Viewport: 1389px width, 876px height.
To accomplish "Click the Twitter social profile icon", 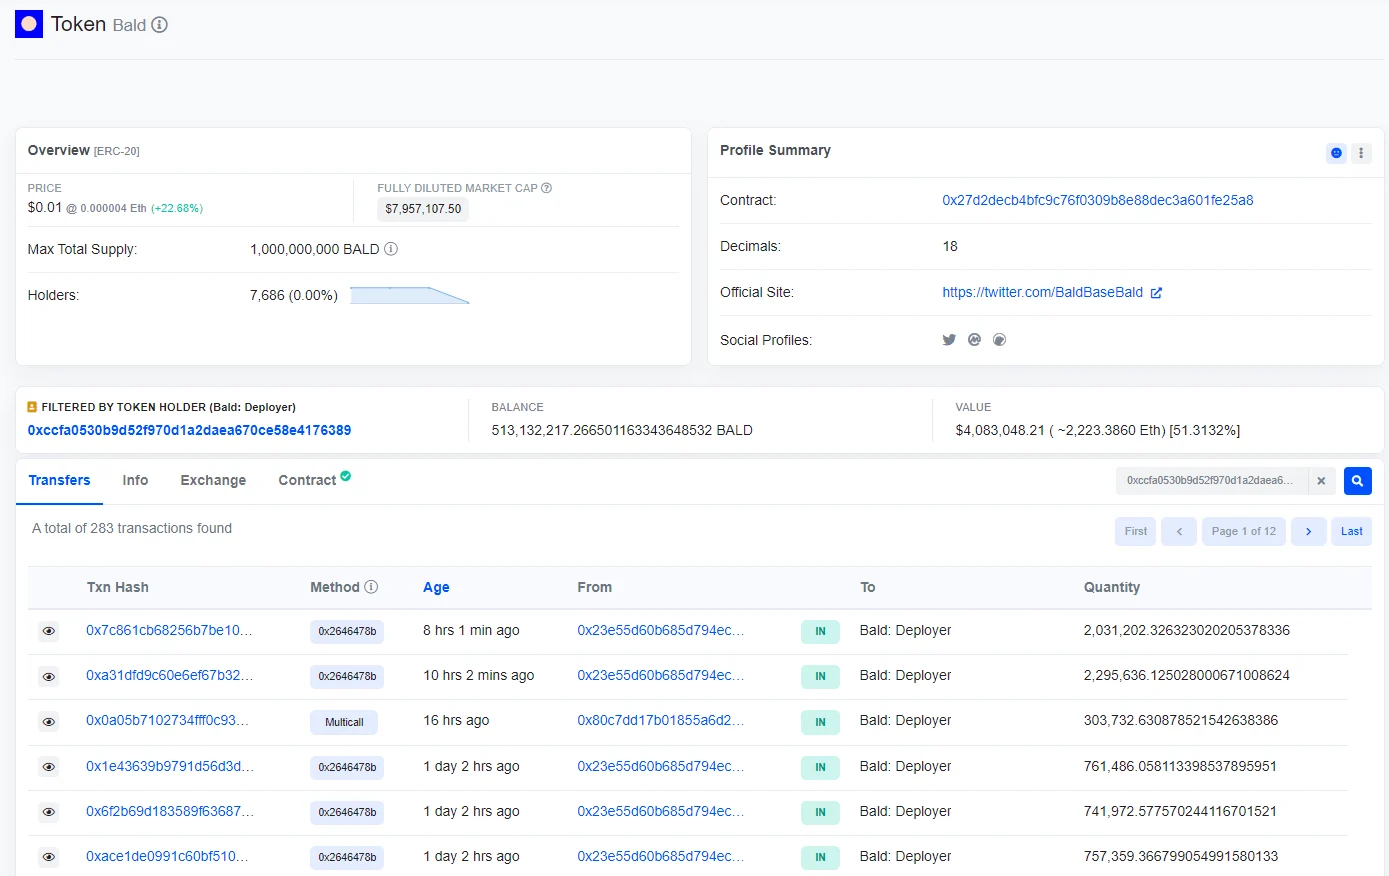I will tap(949, 340).
